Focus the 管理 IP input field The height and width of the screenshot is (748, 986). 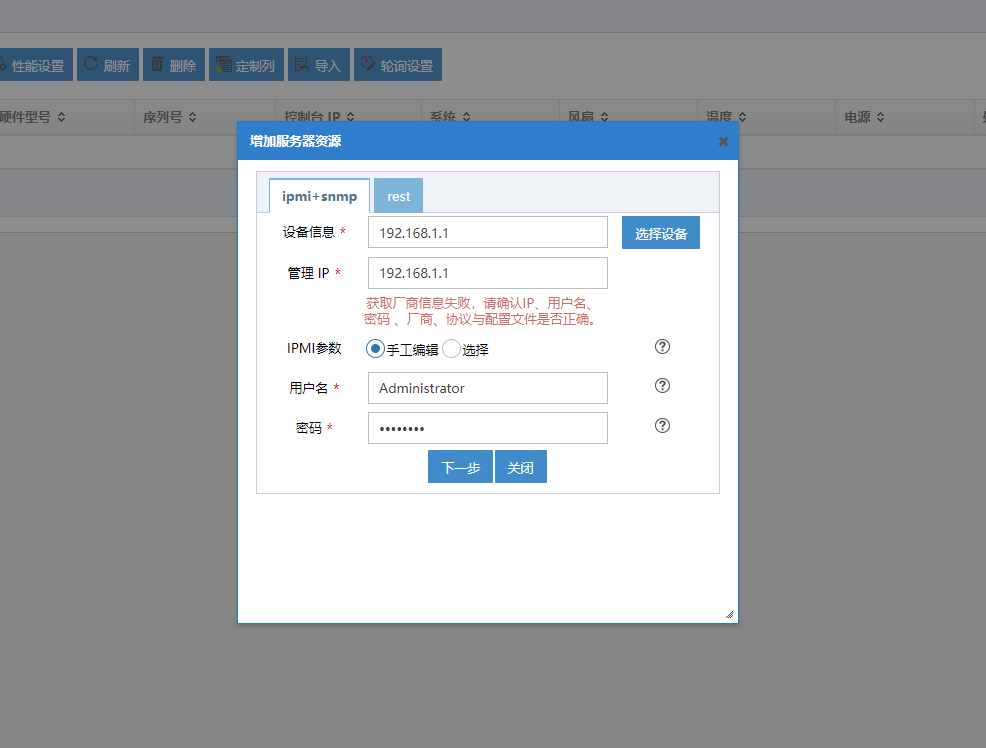tap(488, 273)
